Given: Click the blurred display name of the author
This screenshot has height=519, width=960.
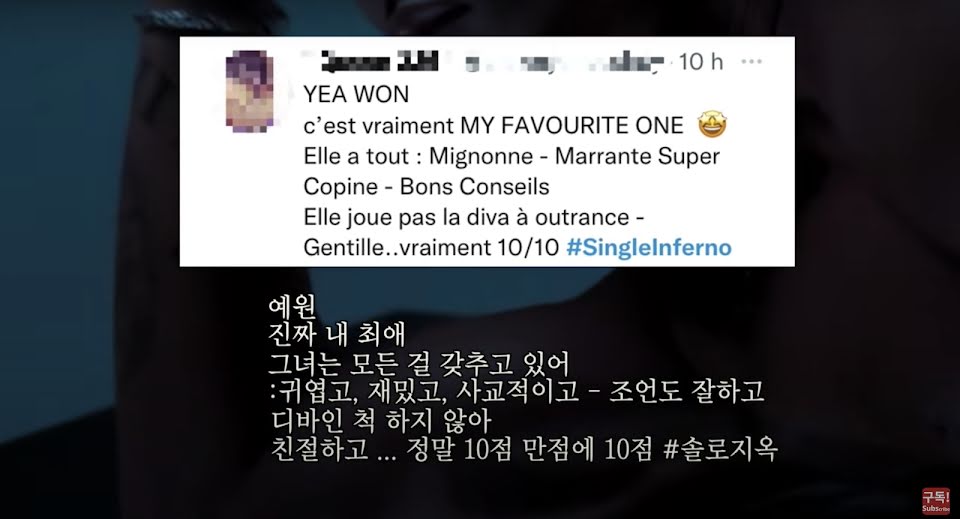Looking at the screenshot, I should coord(378,61).
